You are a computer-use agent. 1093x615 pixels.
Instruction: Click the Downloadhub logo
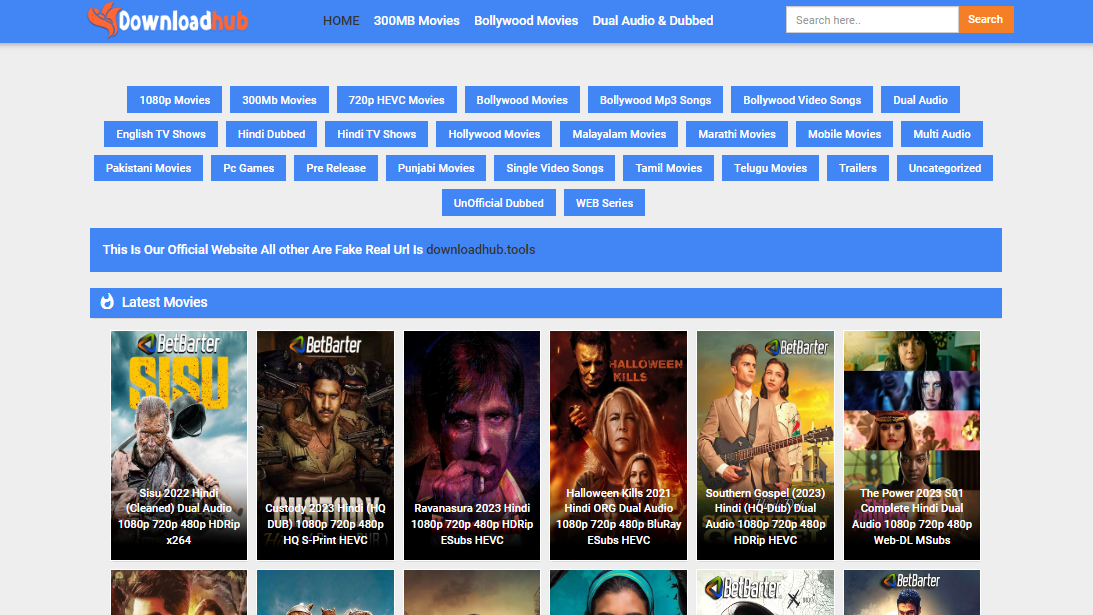[168, 20]
